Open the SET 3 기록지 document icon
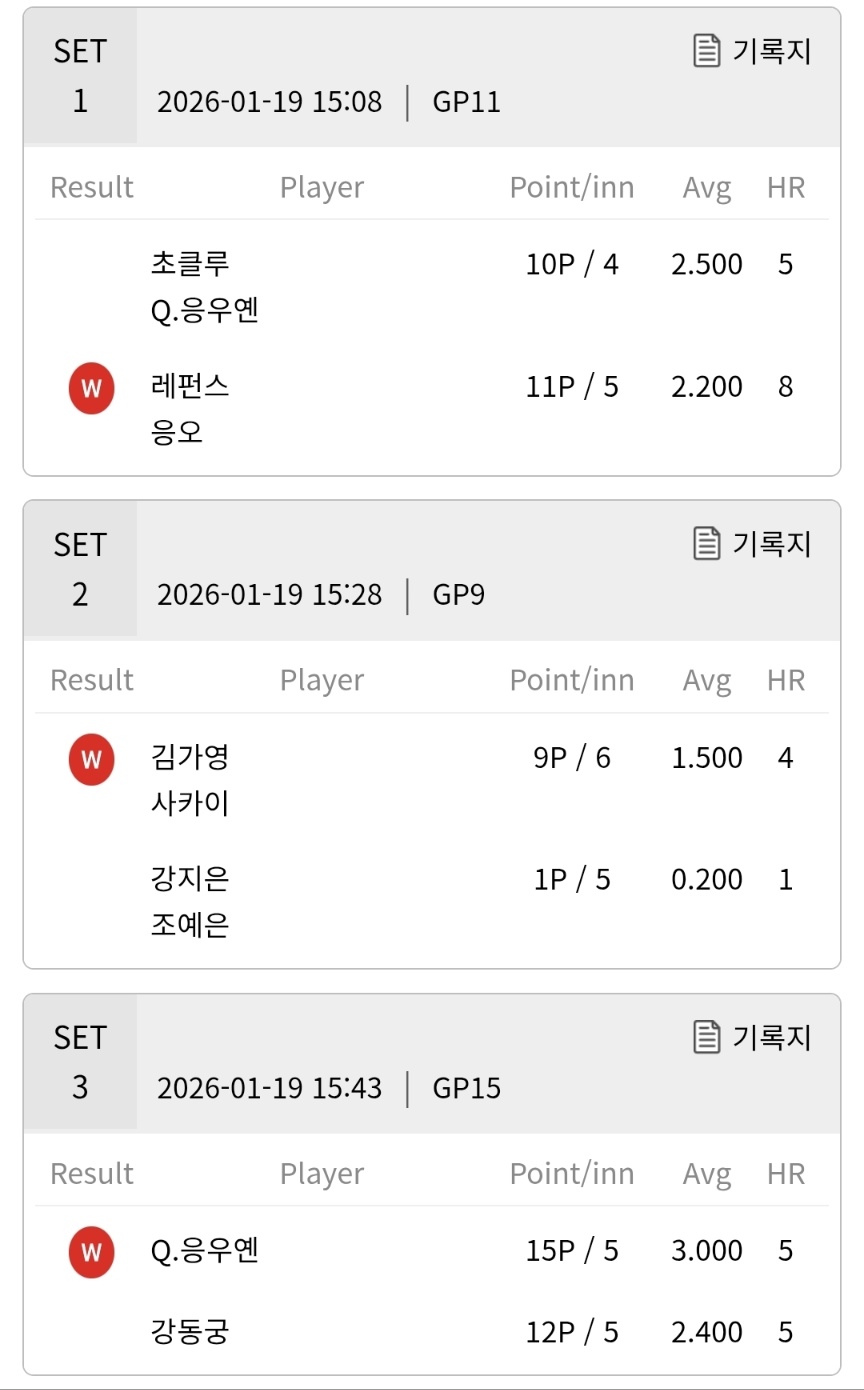 [x=707, y=1037]
